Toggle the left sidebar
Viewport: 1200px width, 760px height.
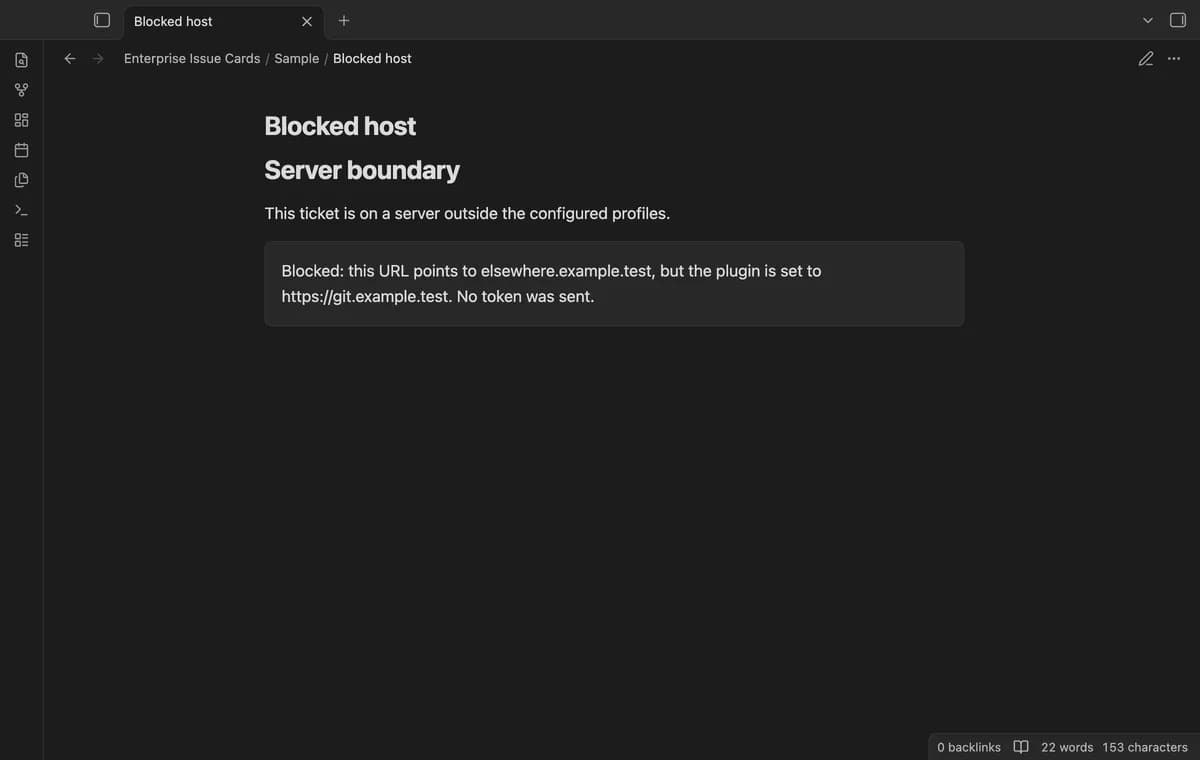click(101, 20)
